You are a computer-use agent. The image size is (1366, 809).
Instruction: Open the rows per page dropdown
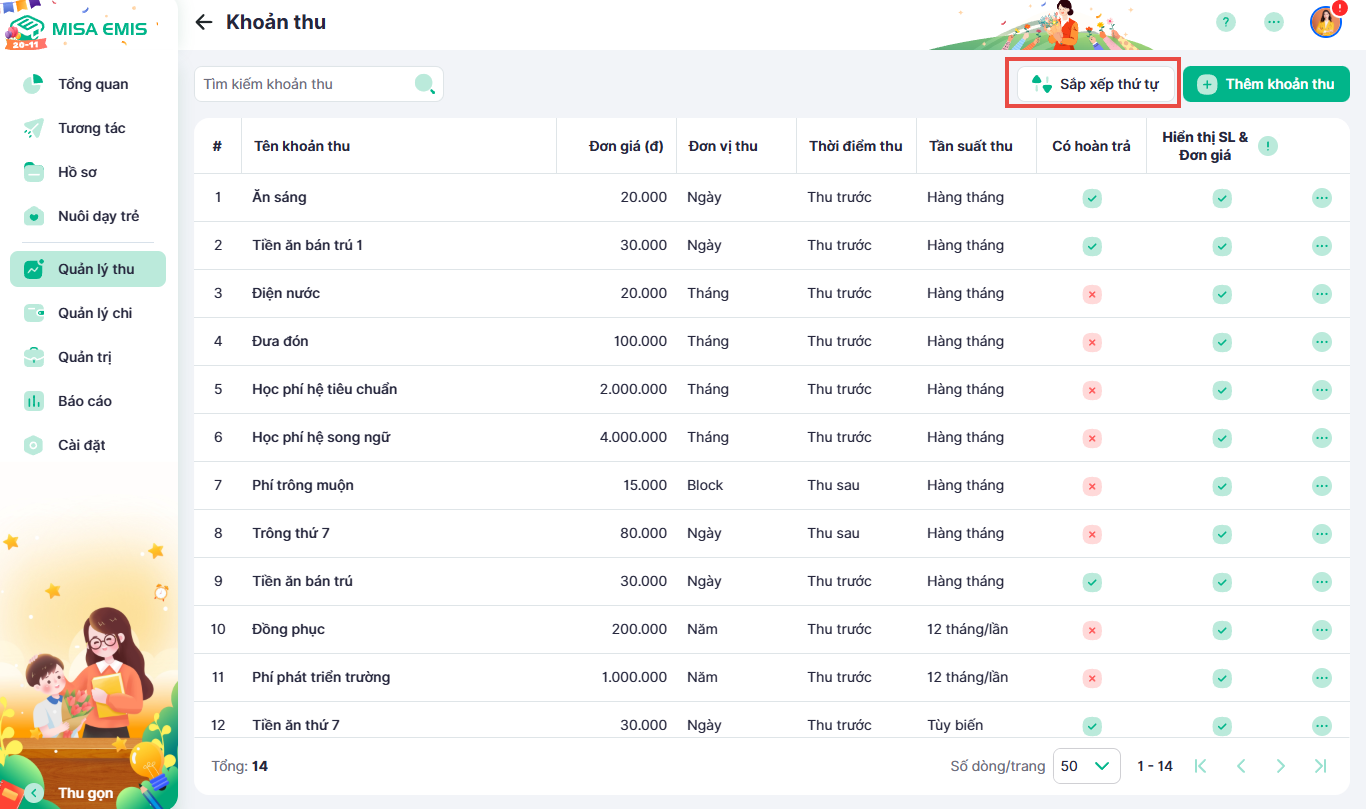1086,766
